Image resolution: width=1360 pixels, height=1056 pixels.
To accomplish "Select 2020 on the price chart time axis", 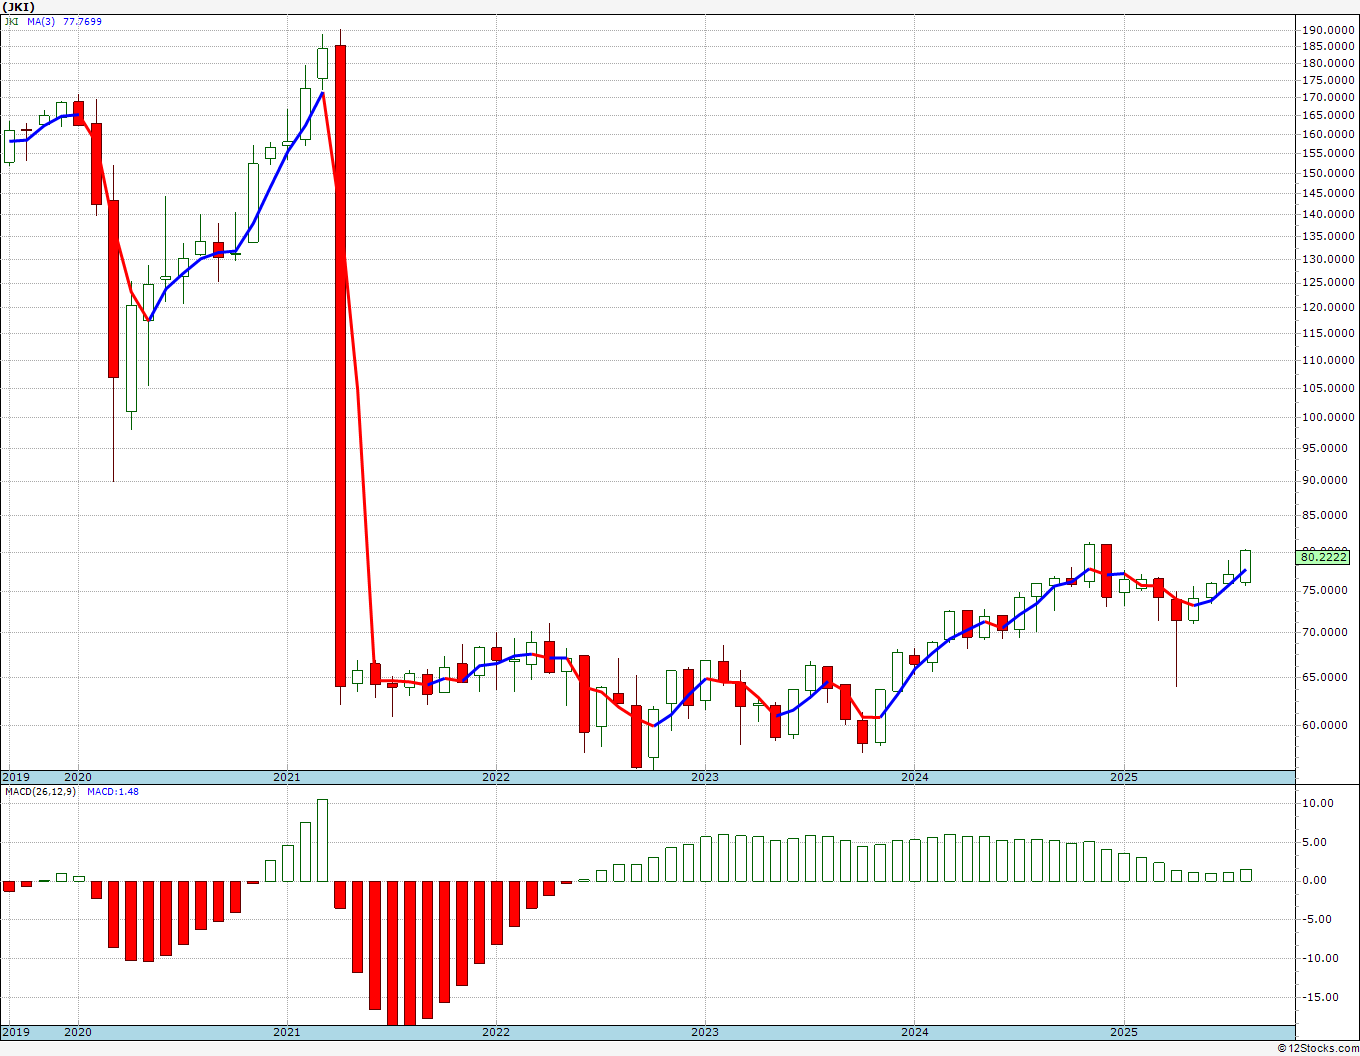I will [x=78, y=777].
